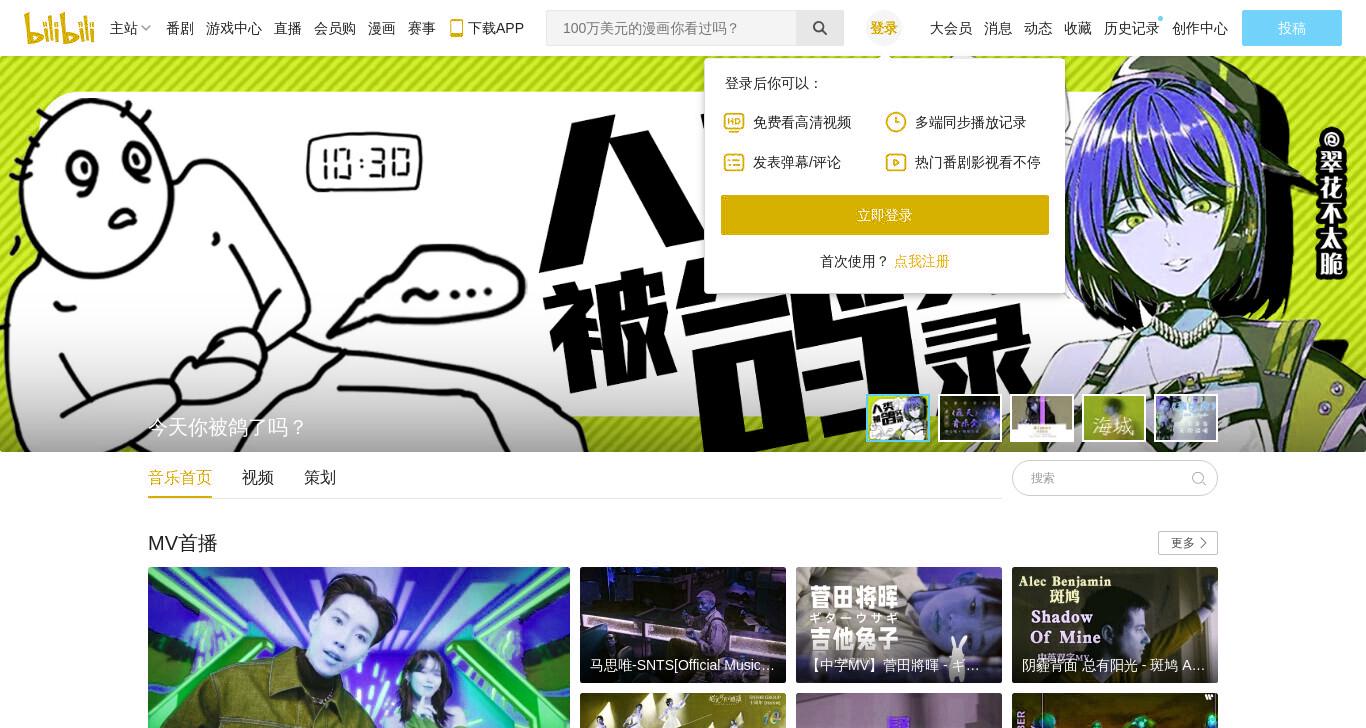Select the second banner carousel thumbnail

970,418
